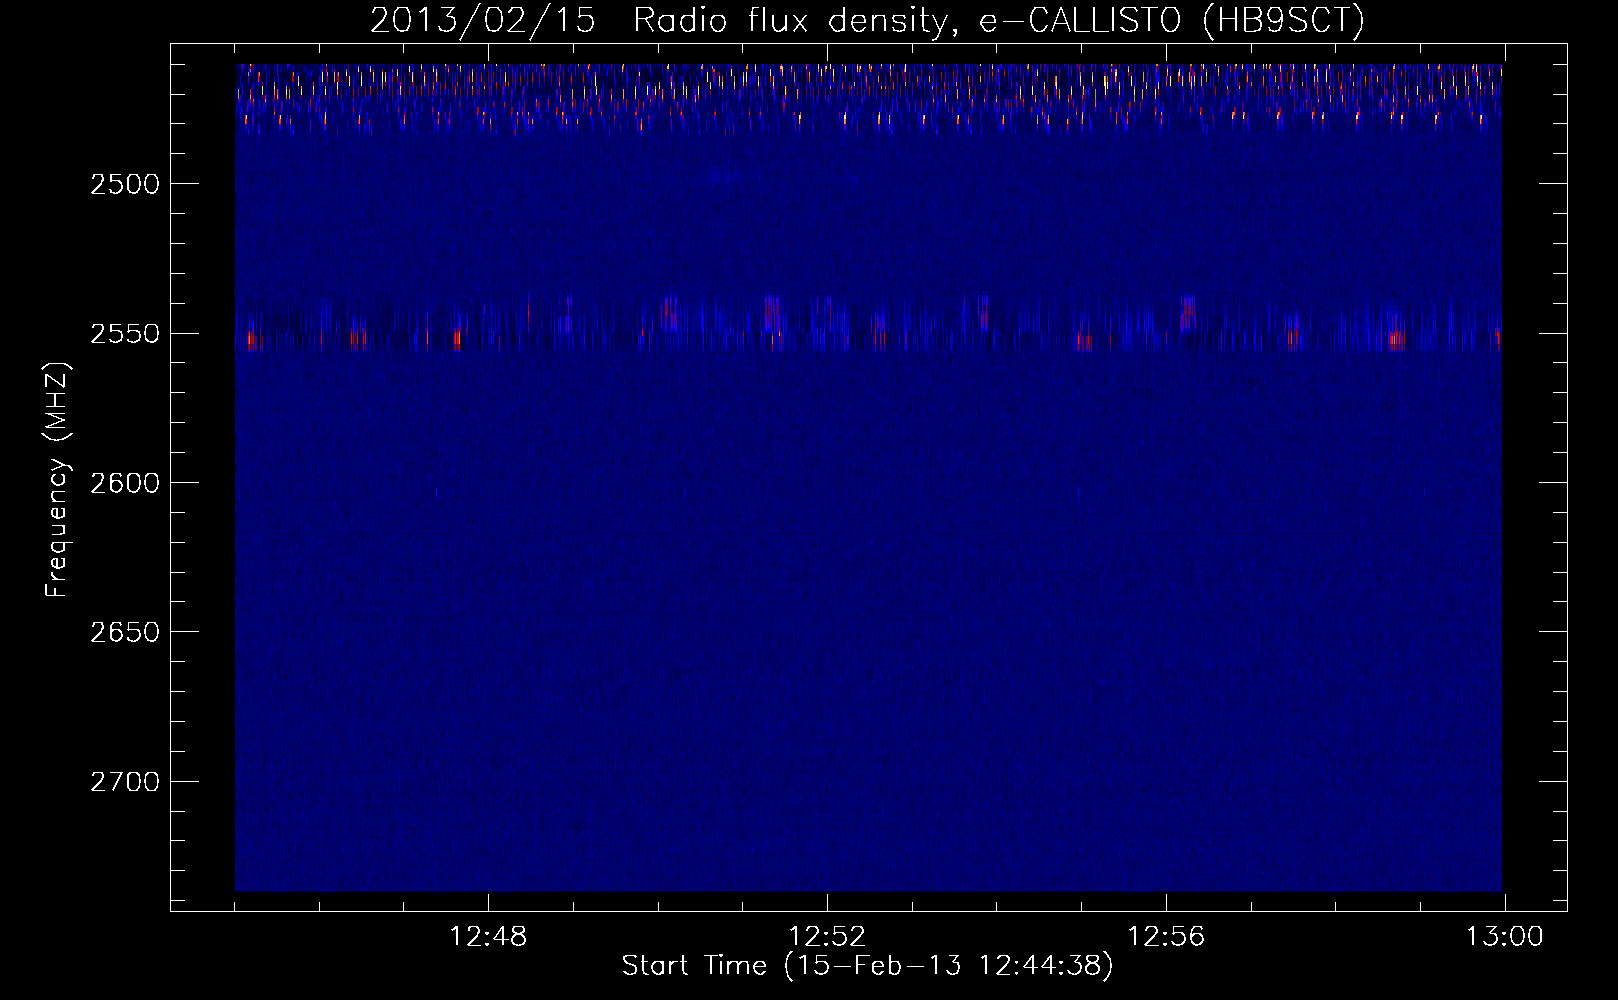Select the Frequency (MHZ) axis title
Viewport: 1618px width, 1000px height.
point(57,480)
